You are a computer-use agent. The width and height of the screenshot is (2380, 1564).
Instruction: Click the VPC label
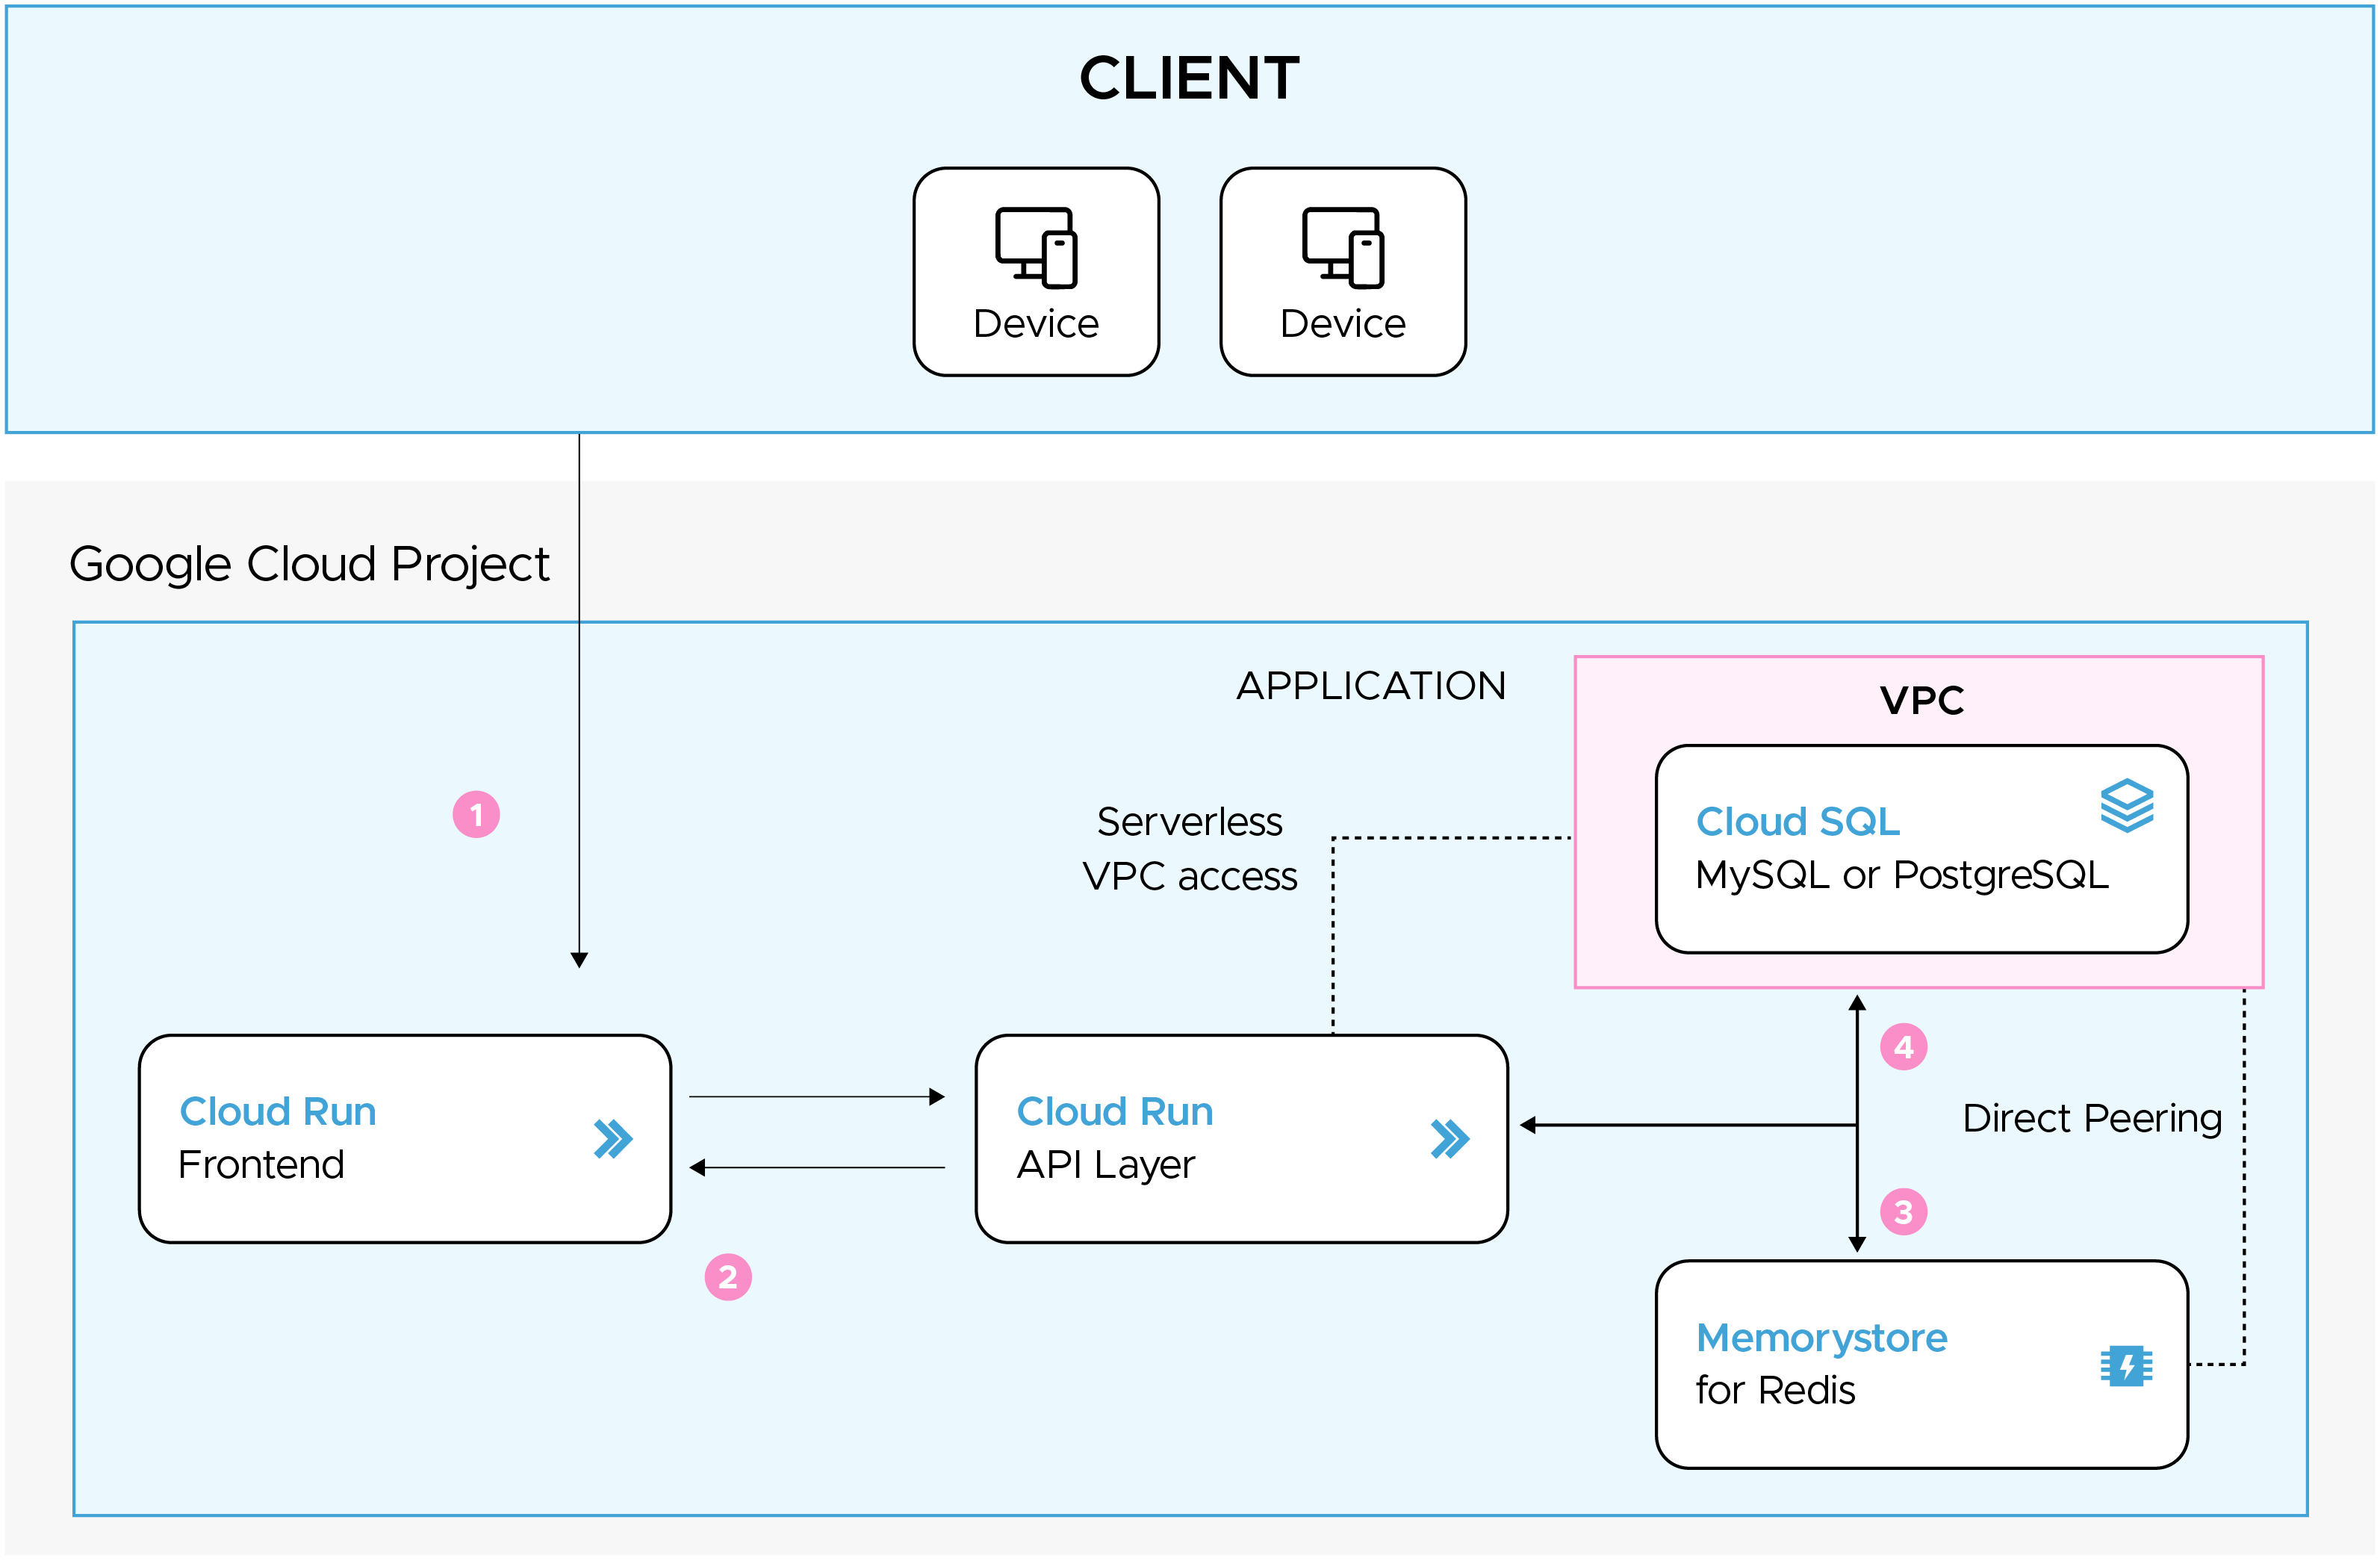[x=1921, y=700]
